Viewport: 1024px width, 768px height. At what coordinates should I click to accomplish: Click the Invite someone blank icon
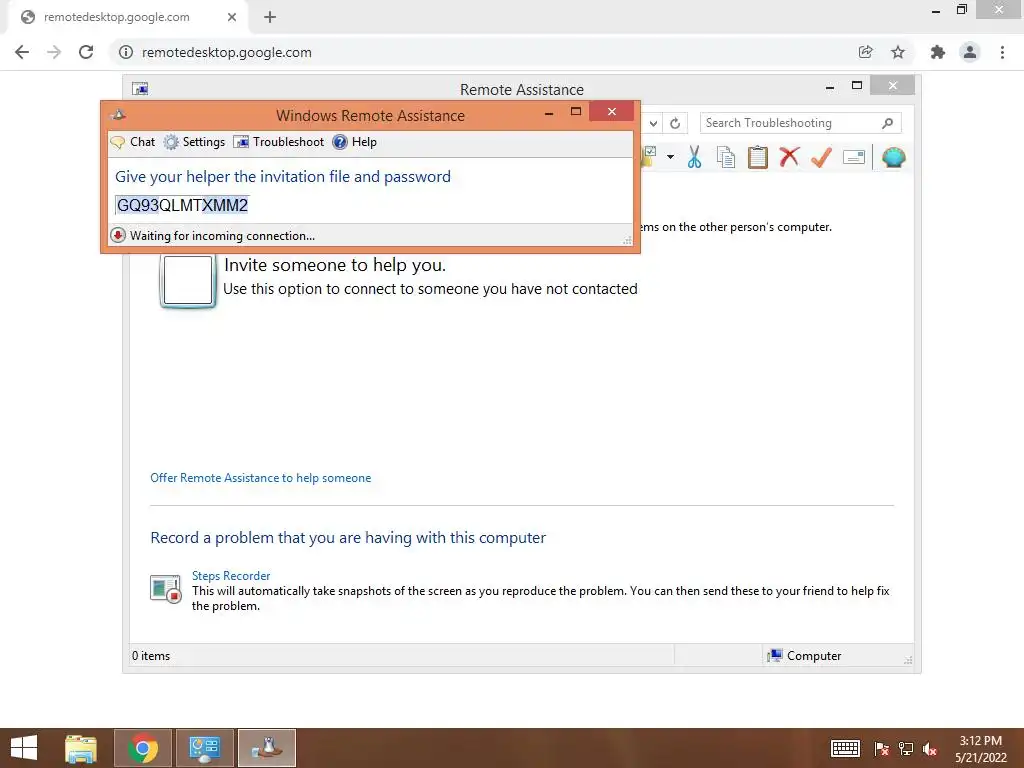point(188,281)
